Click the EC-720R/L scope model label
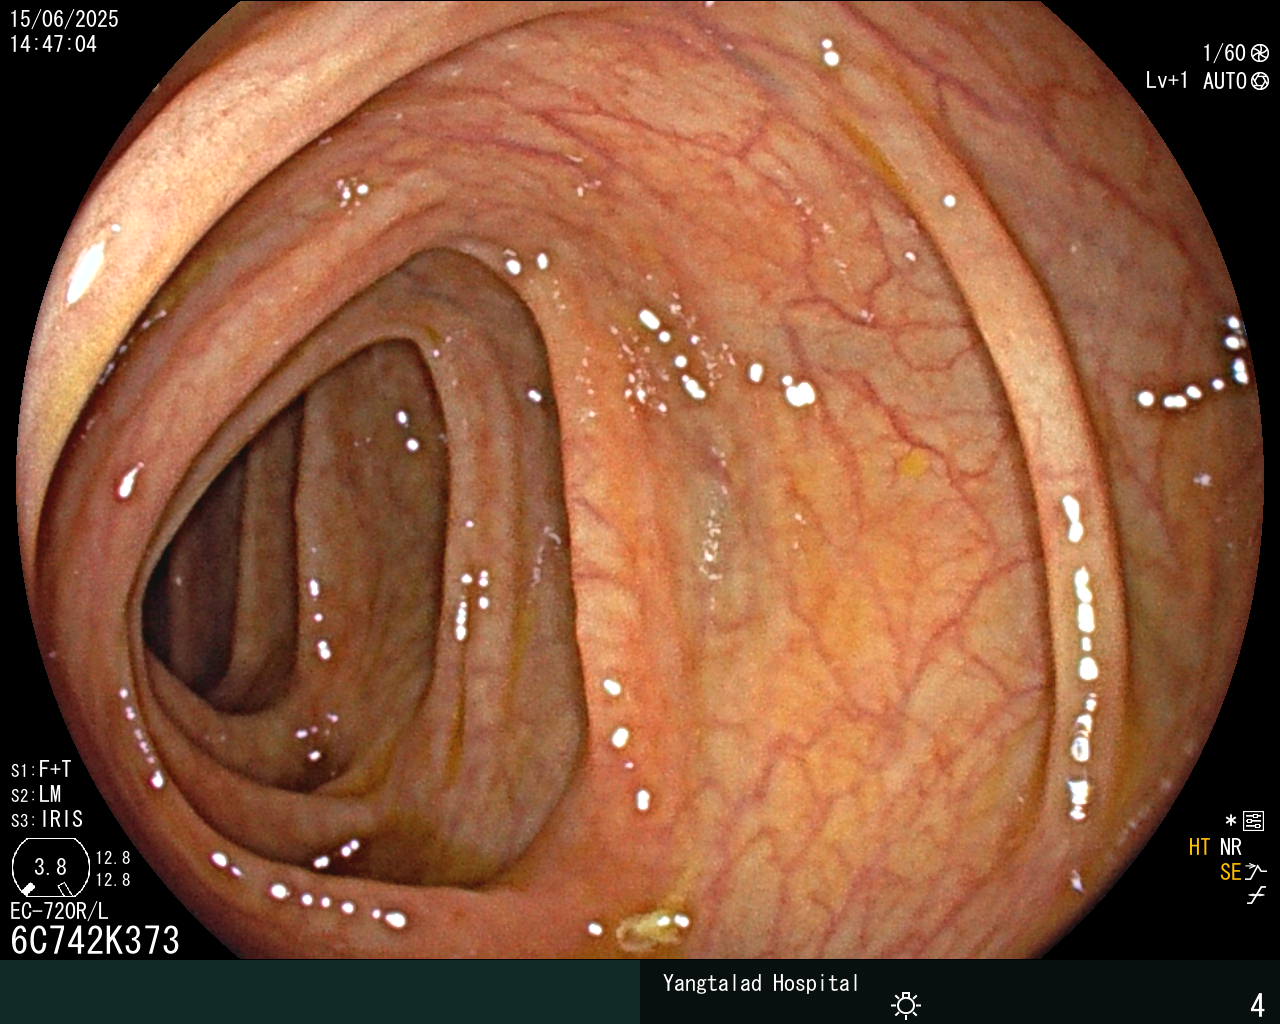 [59, 911]
